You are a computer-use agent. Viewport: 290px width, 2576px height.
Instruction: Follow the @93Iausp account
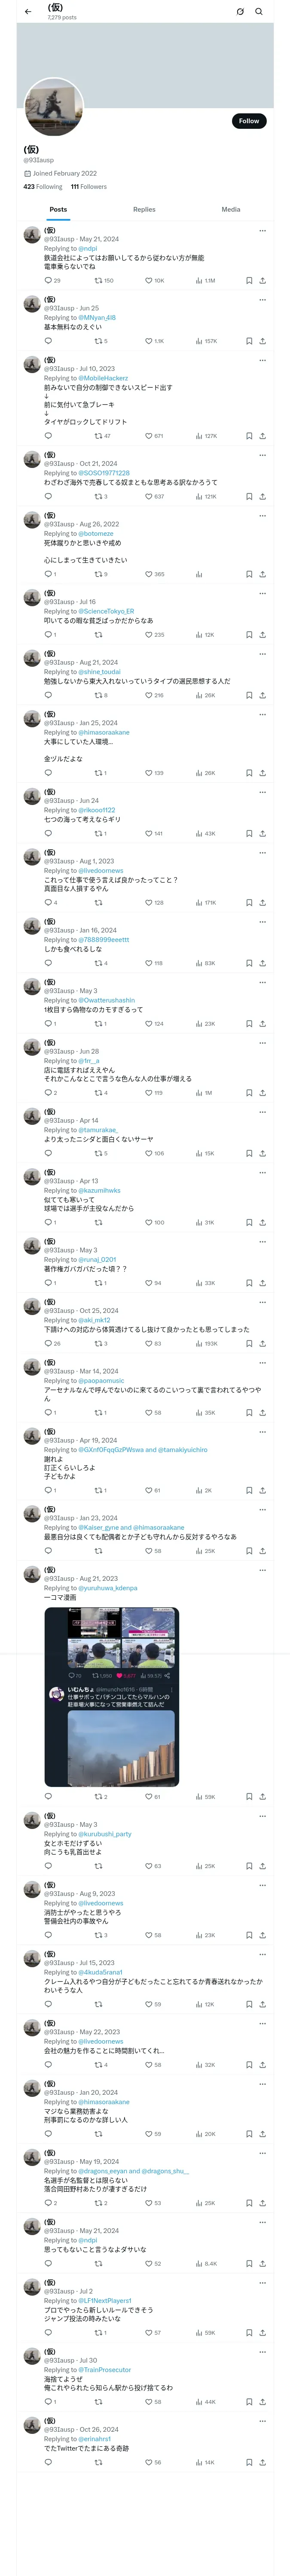[x=248, y=121]
